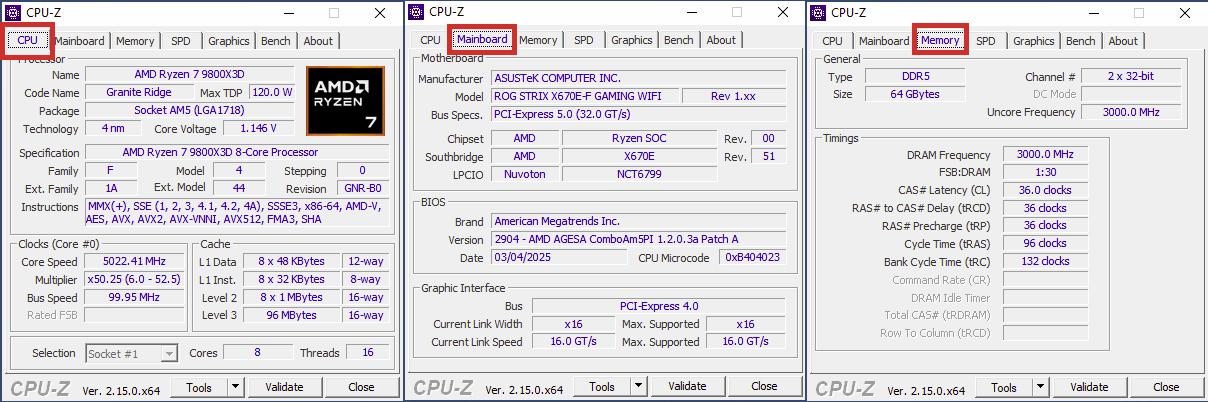Click the Threads value 16
Screen dimensions: 1208x402
(x=368, y=353)
